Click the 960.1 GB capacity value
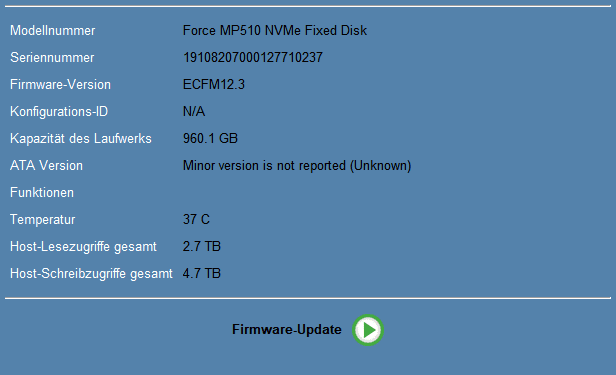Viewport: 616px width, 375px height. [x=210, y=139]
